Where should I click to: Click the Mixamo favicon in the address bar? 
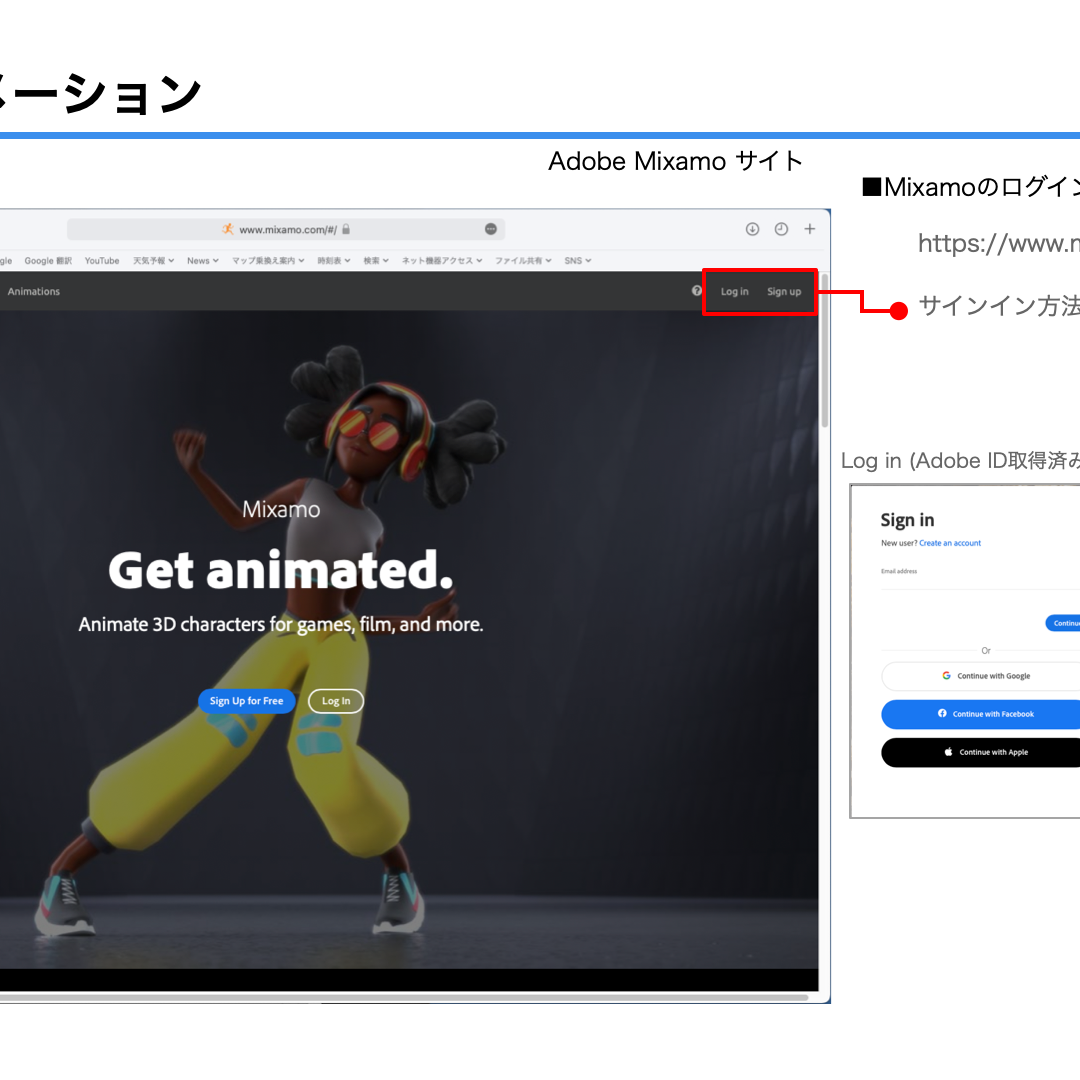coord(228,229)
